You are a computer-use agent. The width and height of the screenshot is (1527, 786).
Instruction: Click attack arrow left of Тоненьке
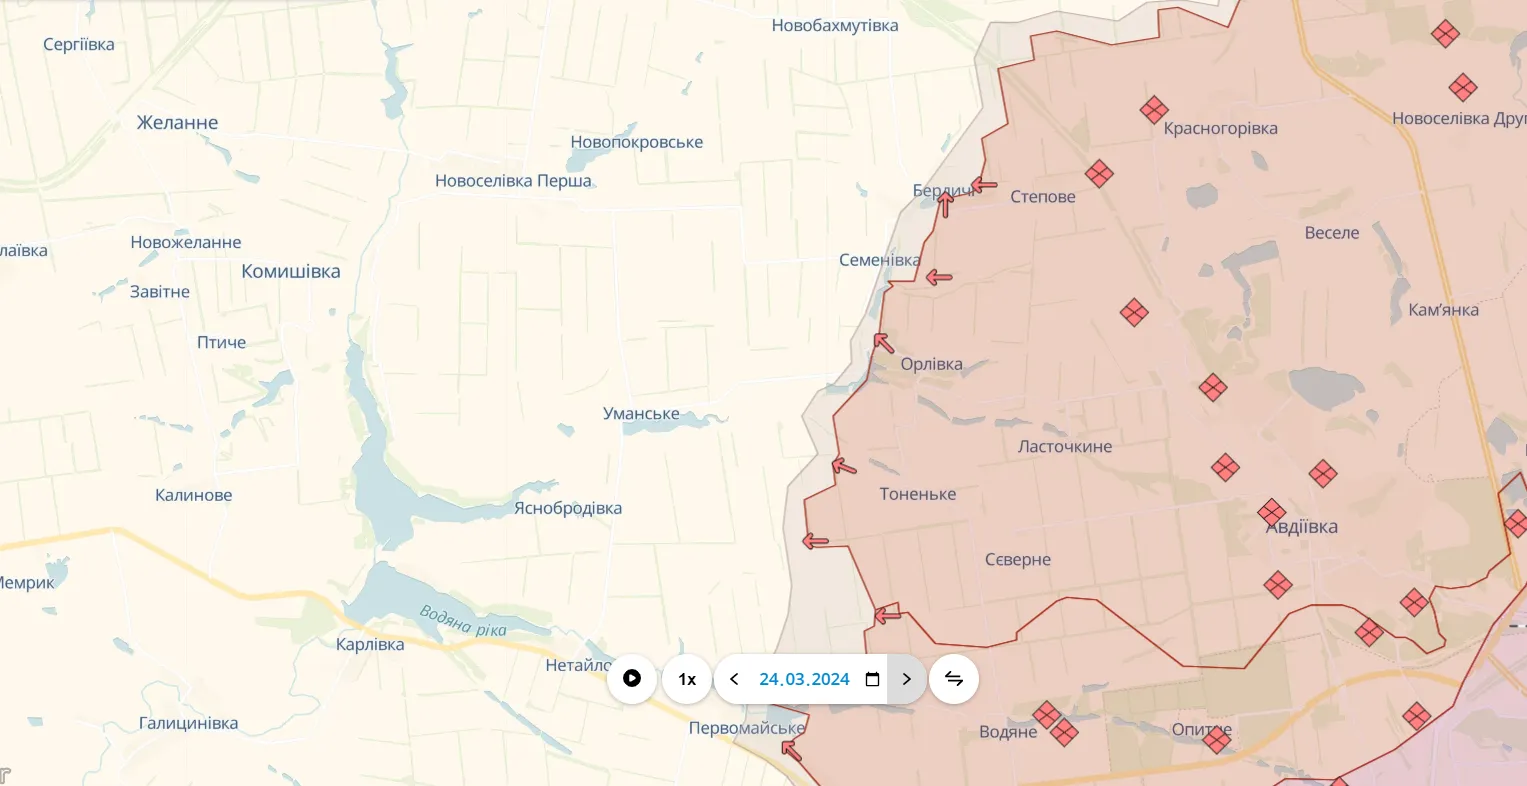844,465
